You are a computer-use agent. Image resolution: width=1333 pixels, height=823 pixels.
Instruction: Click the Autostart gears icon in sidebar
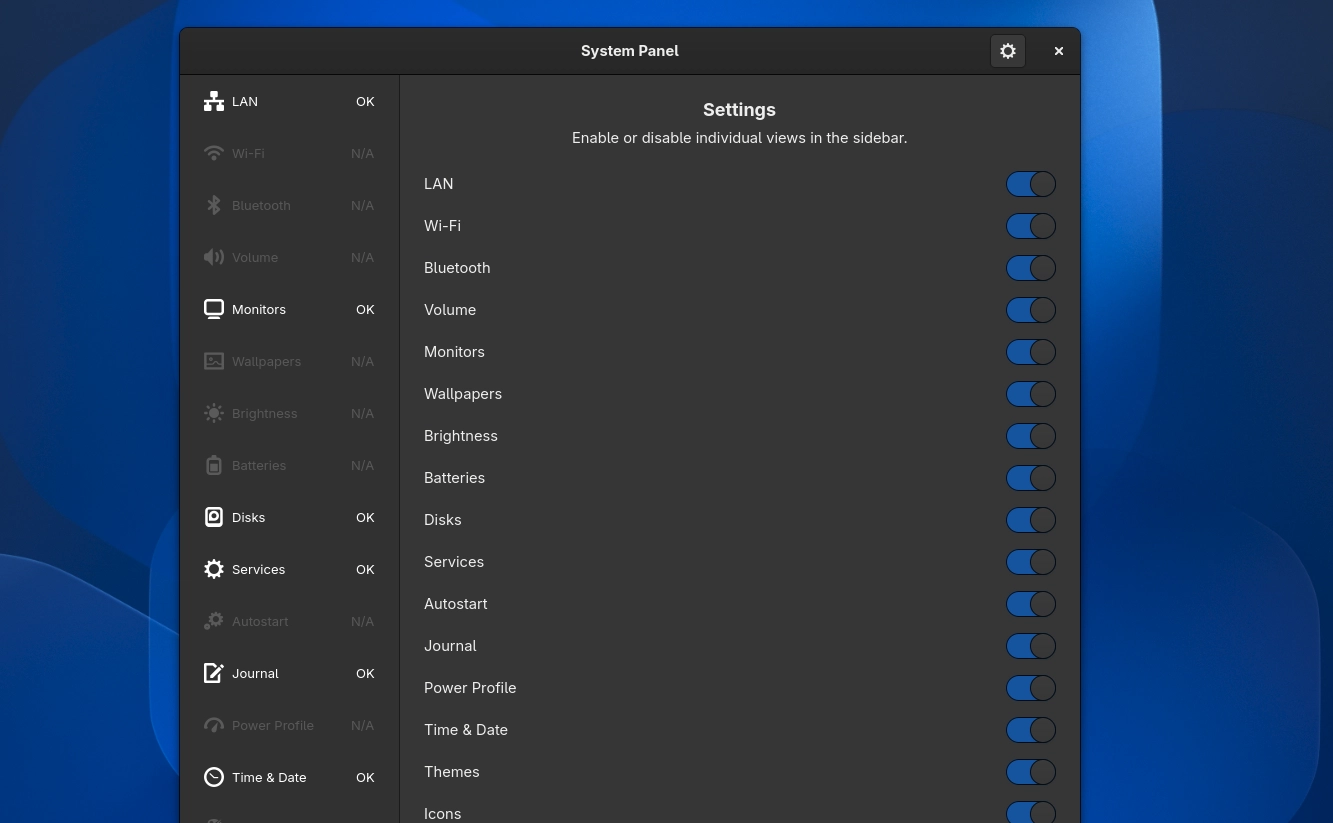(x=214, y=621)
